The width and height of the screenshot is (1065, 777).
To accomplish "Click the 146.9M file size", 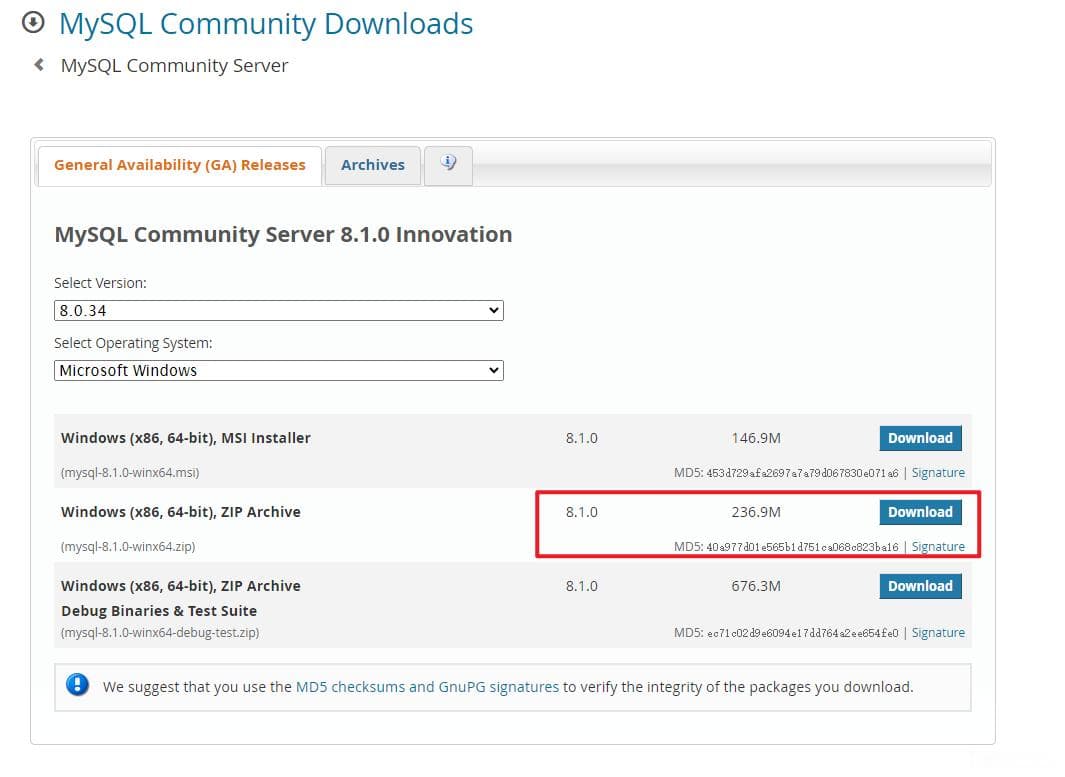I will coord(756,438).
